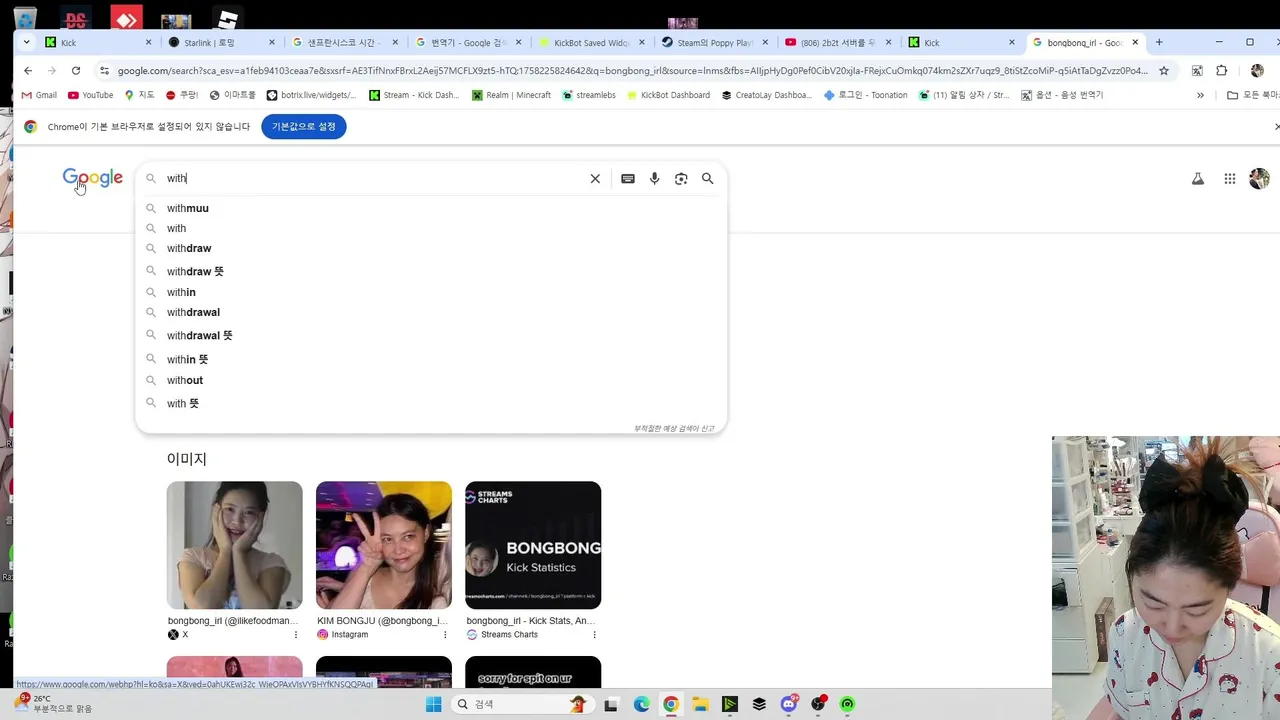
Task: Open Task View in the taskbar
Action: pyautogui.click(x=611, y=704)
